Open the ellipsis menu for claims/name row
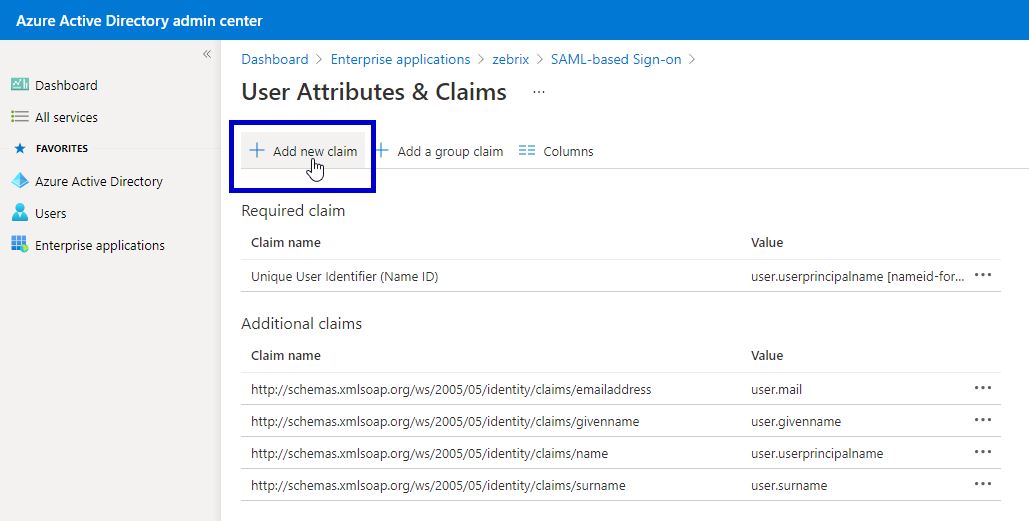 click(x=982, y=452)
